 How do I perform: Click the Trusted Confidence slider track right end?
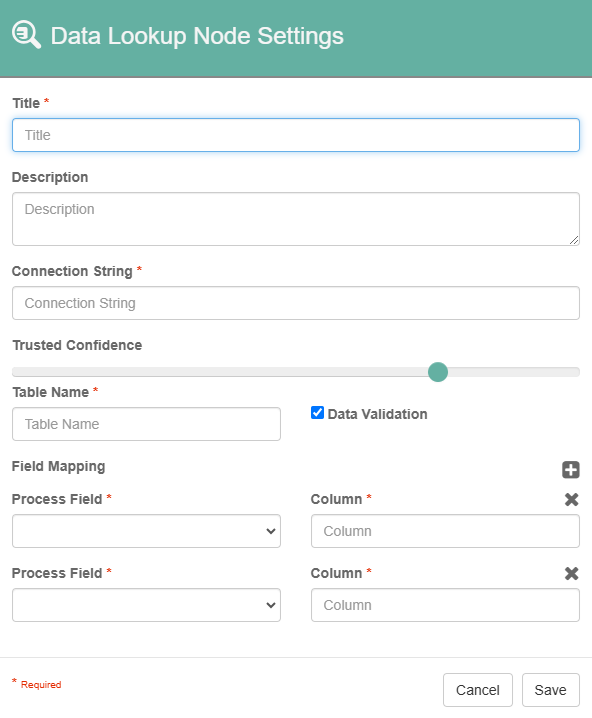pyautogui.click(x=575, y=372)
